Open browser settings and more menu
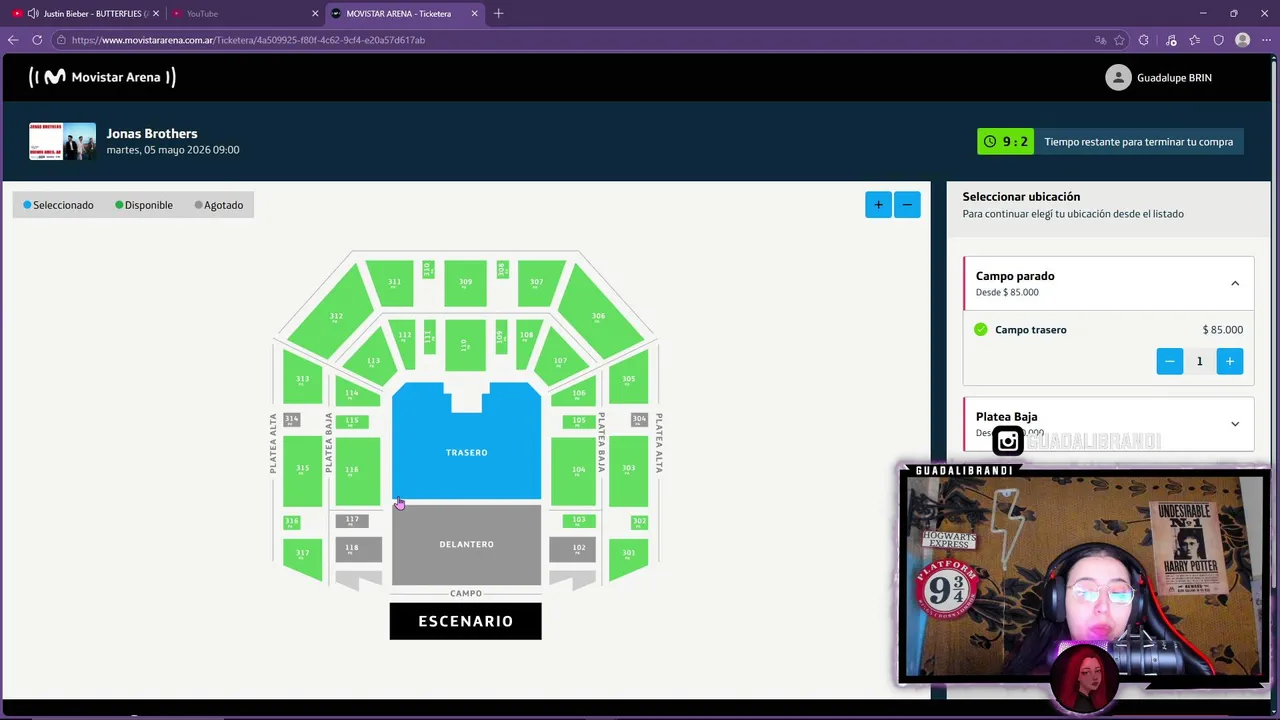This screenshot has height=720, width=1280. point(1266,40)
